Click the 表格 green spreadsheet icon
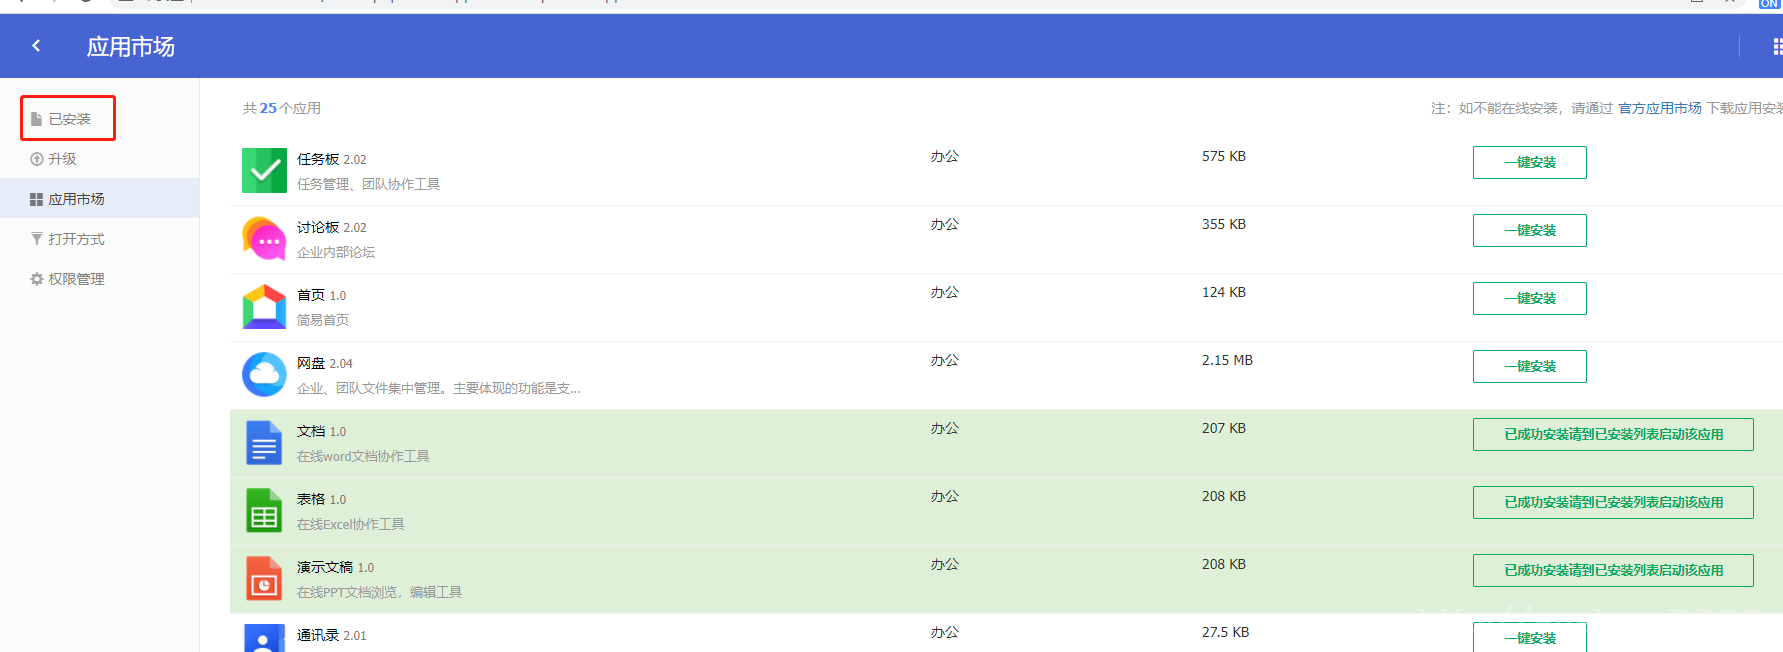Image resolution: width=1783 pixels, height=652 pixels. [x=264, y=510]
